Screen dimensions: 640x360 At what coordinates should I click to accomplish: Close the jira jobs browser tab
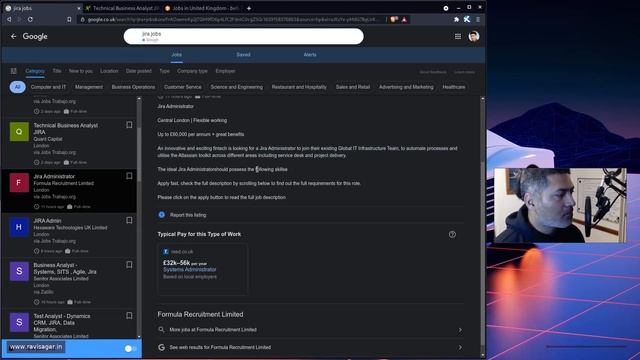point(79,8)
